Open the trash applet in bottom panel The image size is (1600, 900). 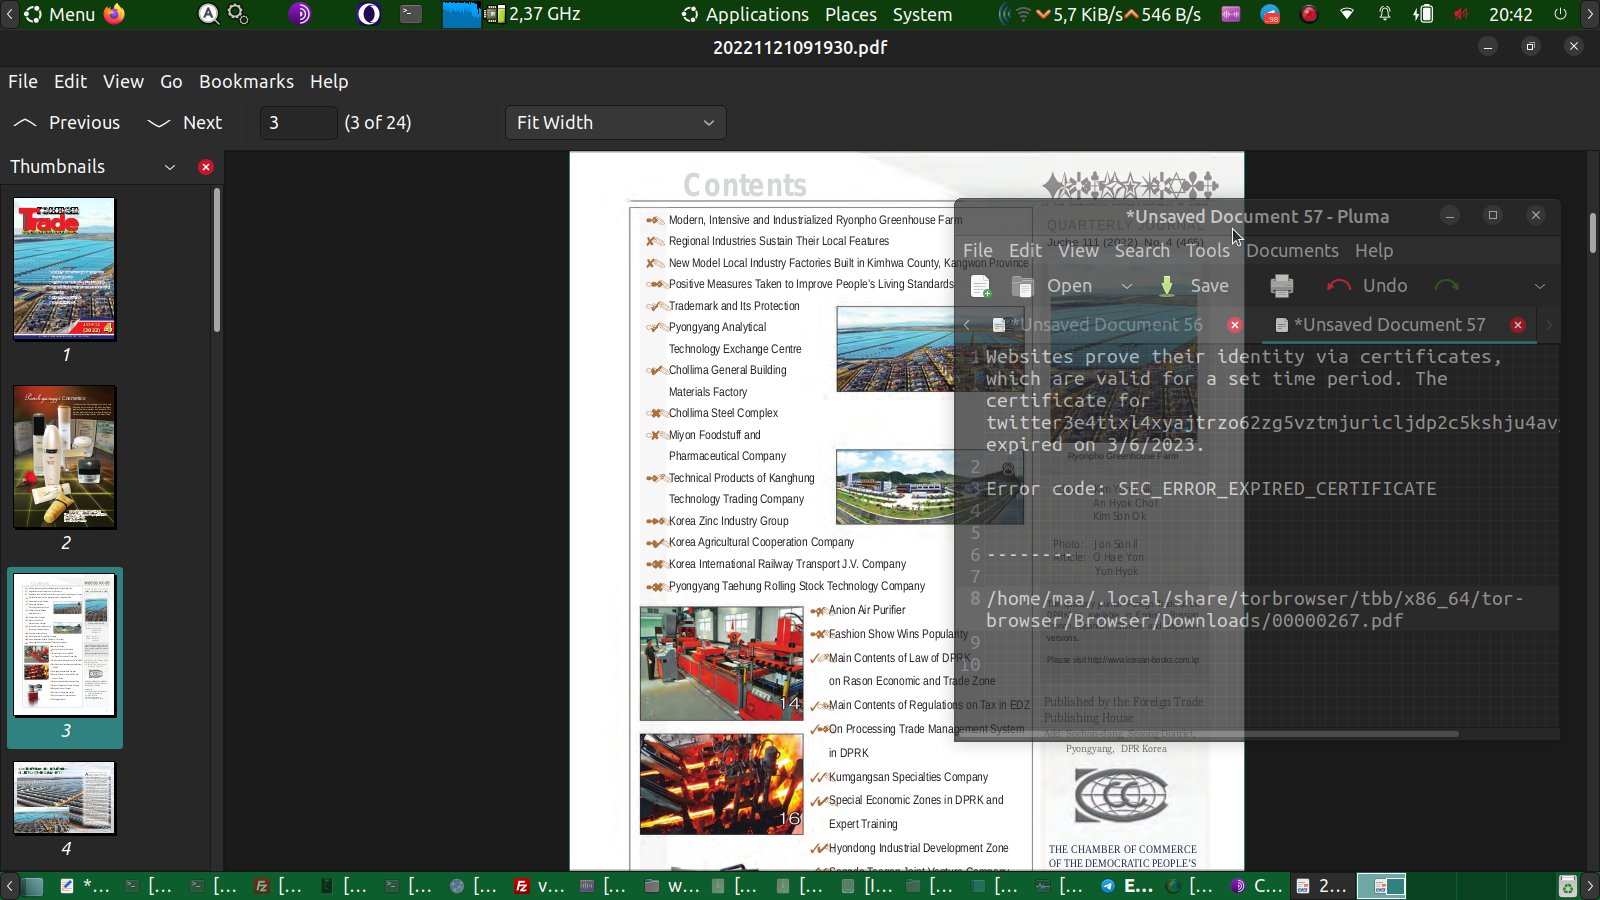tap(1567, 886)
